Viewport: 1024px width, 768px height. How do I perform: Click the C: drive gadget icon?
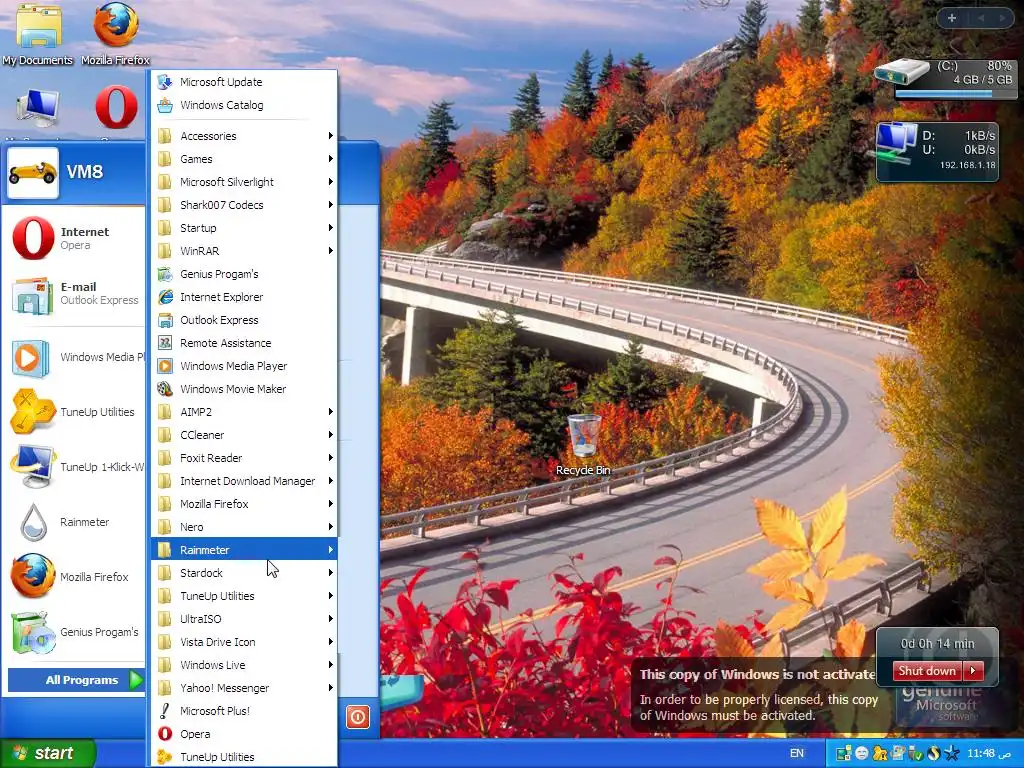(x=903, y=71)
